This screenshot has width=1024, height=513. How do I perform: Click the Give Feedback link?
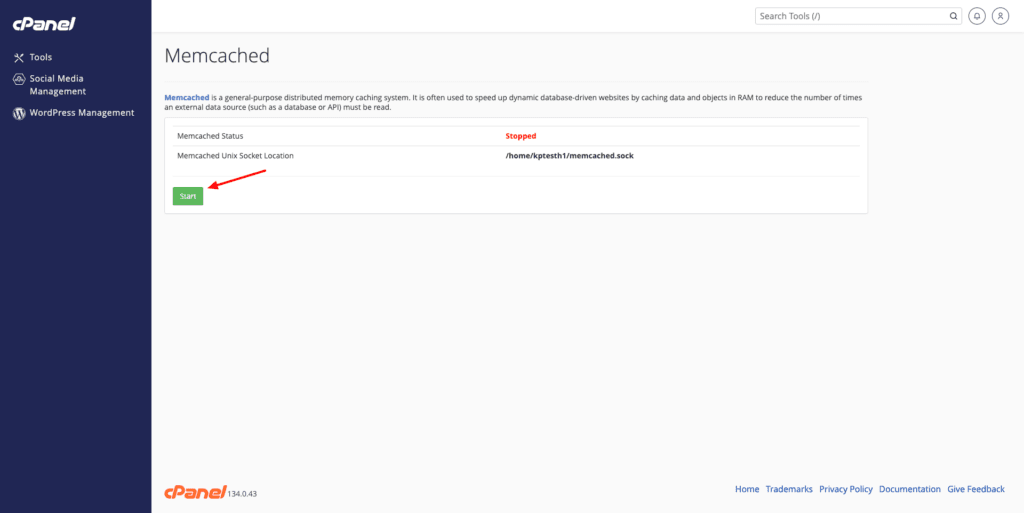[x=976, y=489]
